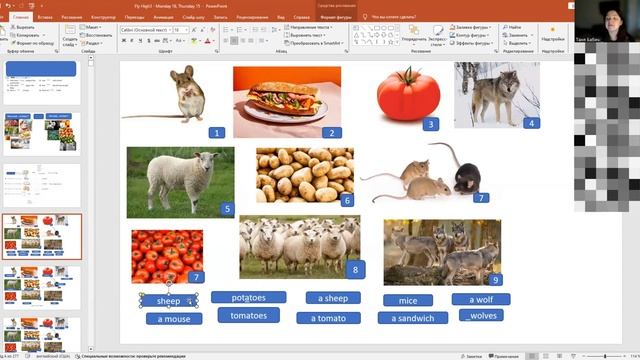Click the Format Painter (Формат по образцу) button

pos(32,43)
